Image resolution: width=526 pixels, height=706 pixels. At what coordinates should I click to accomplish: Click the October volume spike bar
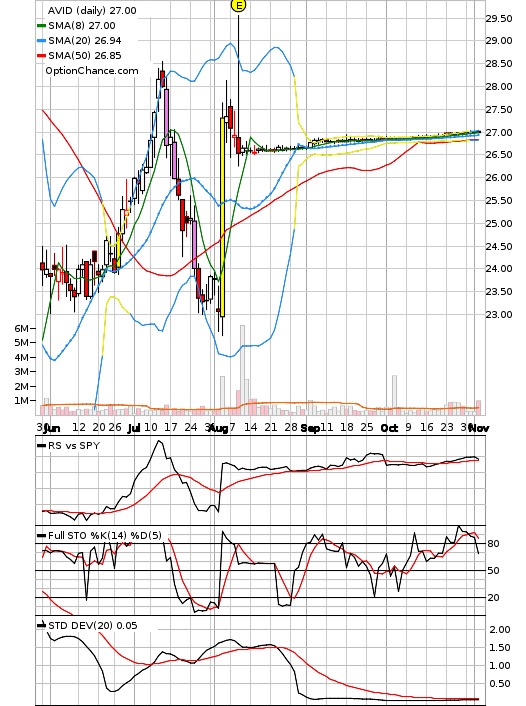(394, 392)
